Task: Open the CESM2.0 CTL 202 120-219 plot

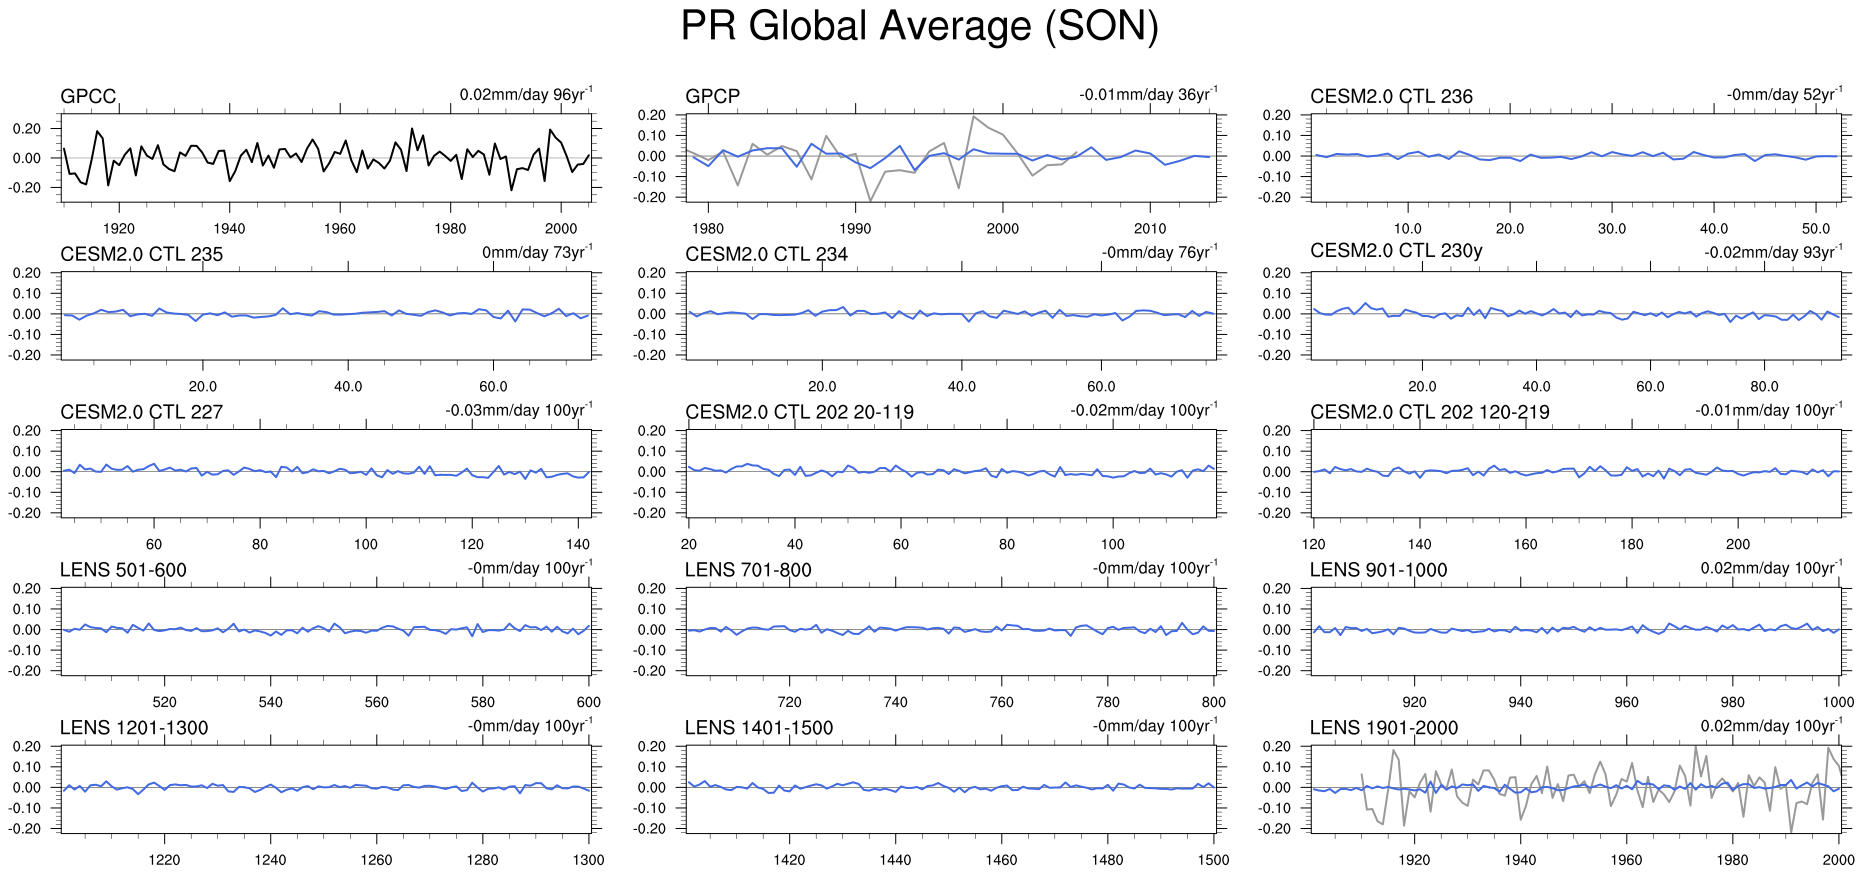Action: coord(1576,472)
